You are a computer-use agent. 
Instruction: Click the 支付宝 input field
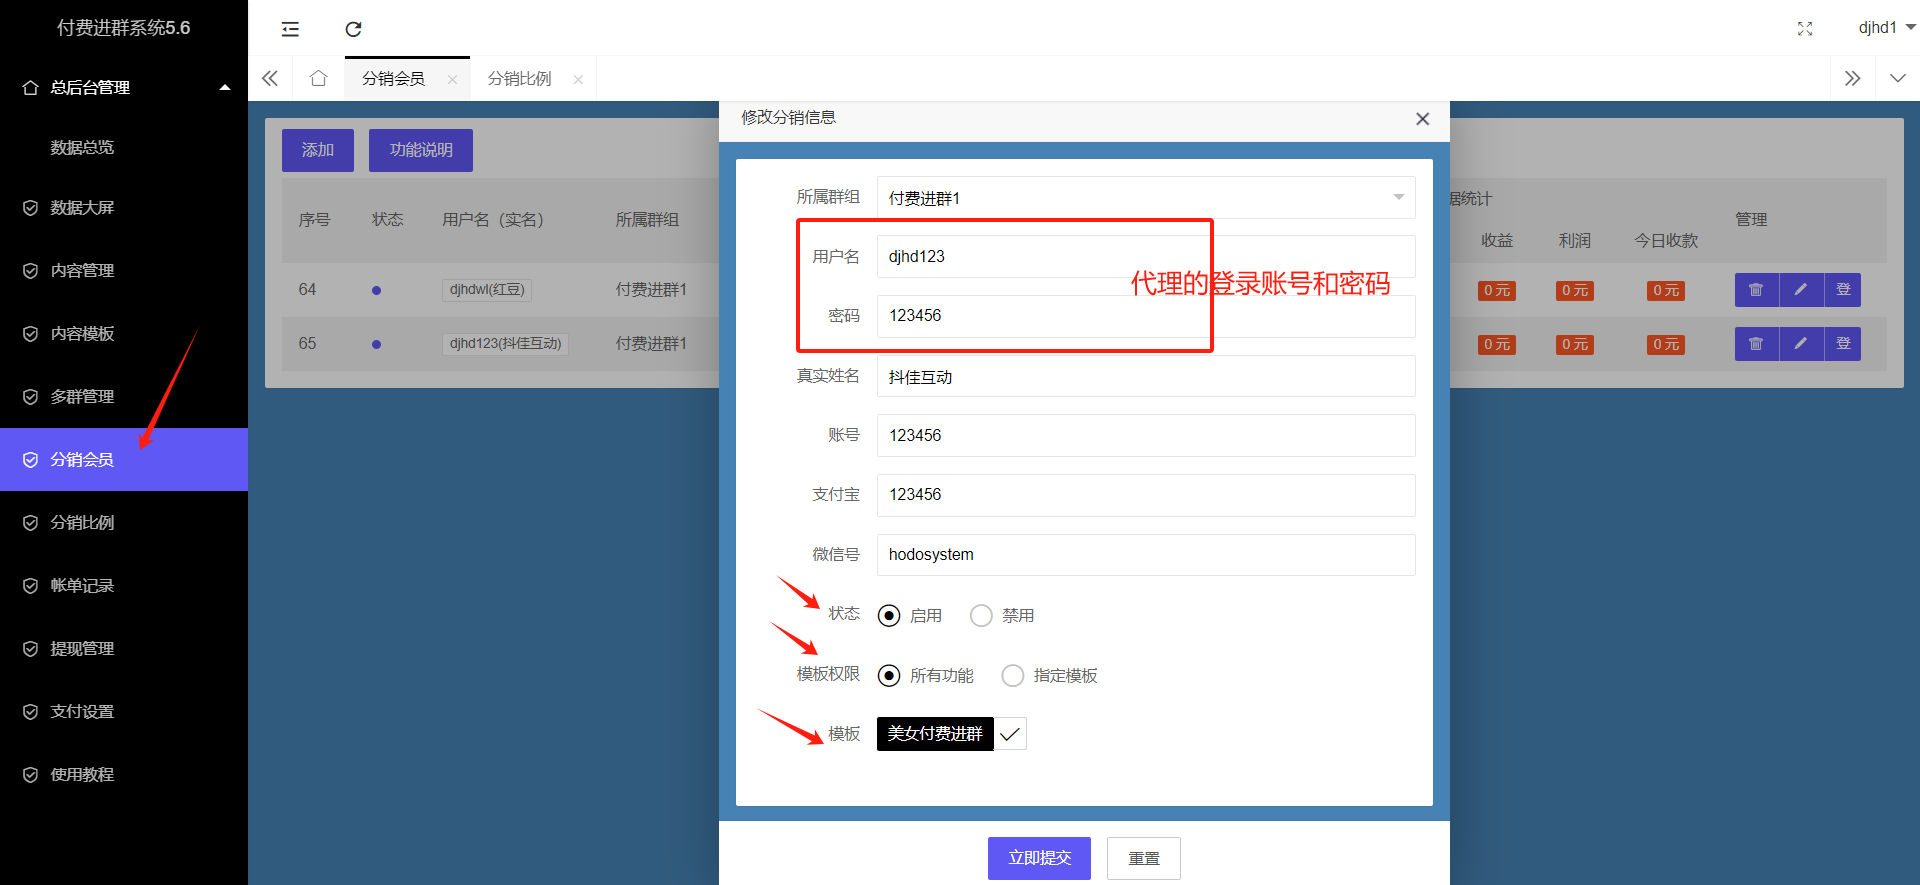coord(1146,494)
